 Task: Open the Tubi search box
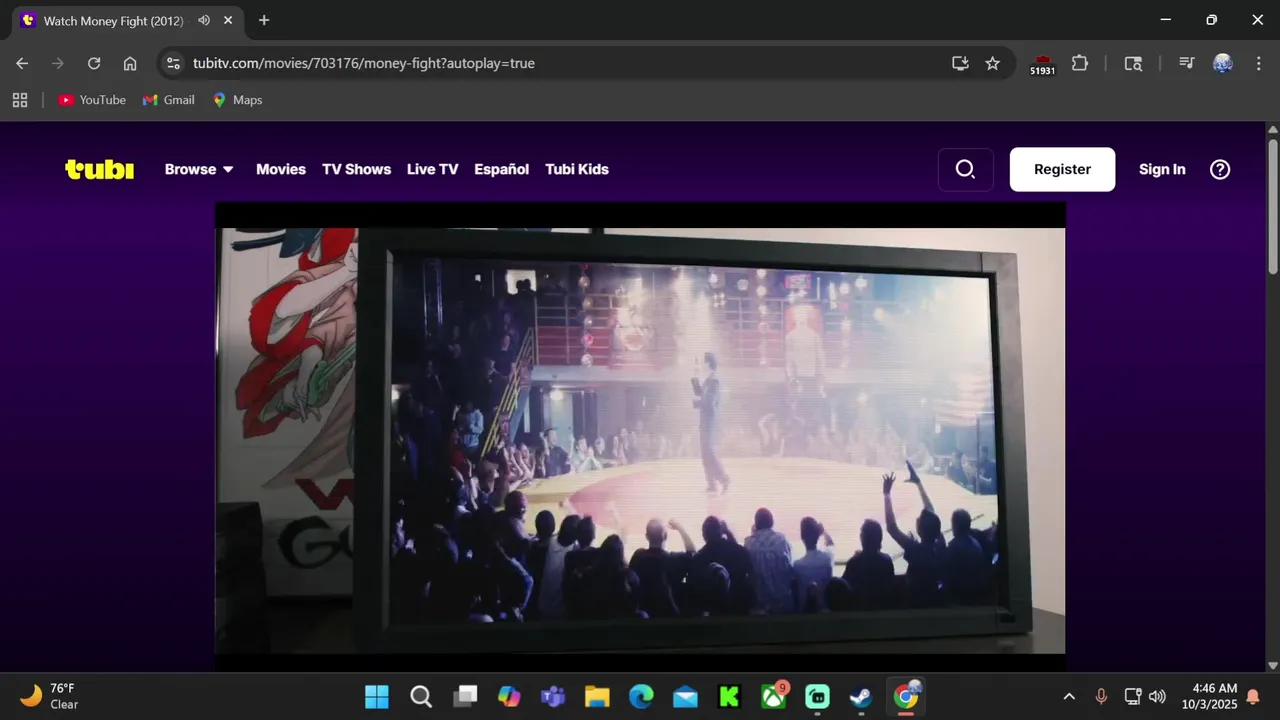[965, 169]
